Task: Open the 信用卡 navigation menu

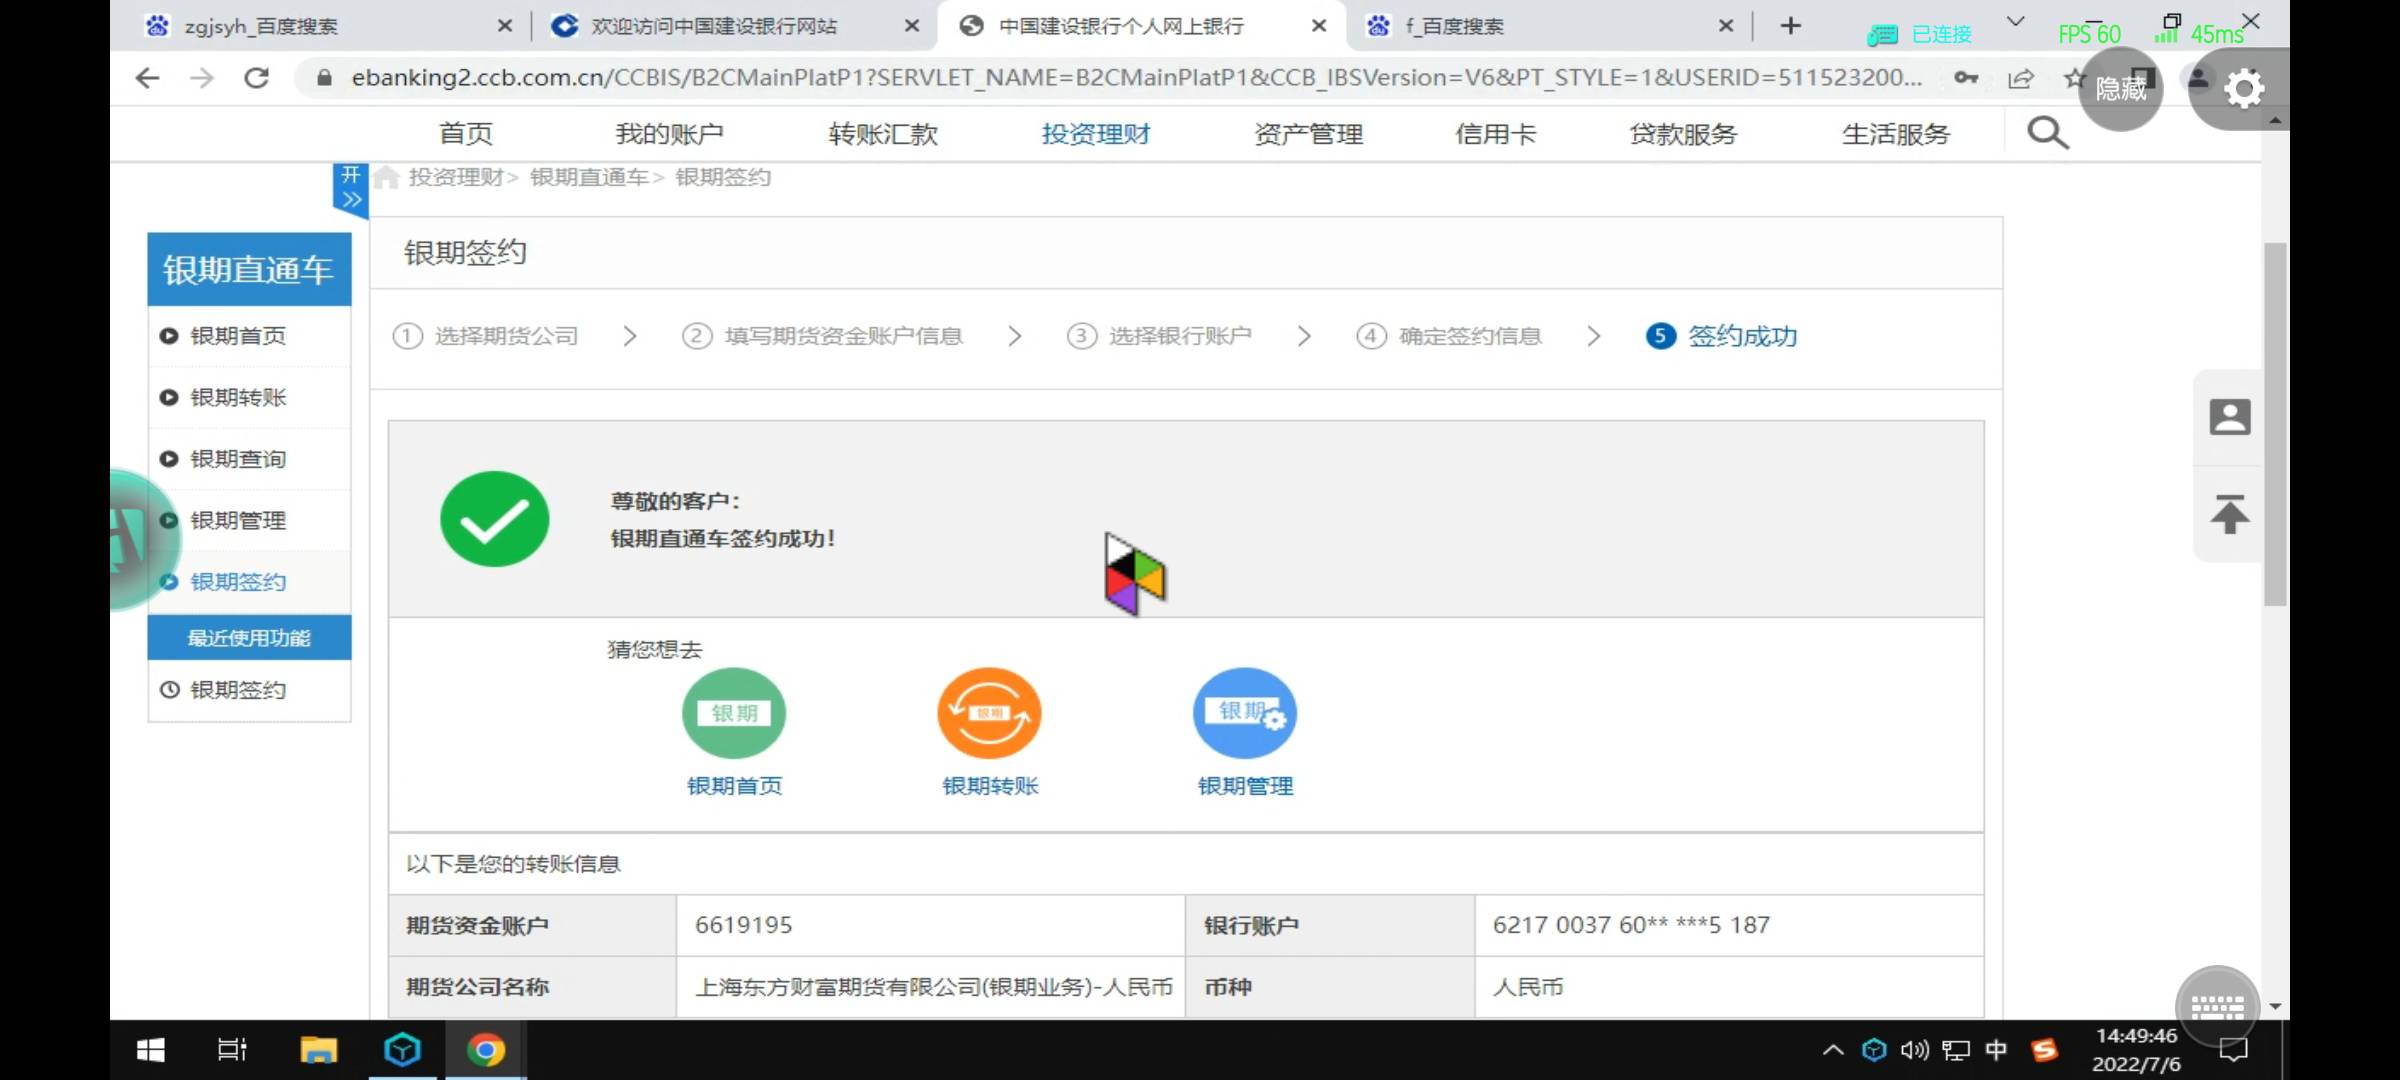Action: [1496, 133]
